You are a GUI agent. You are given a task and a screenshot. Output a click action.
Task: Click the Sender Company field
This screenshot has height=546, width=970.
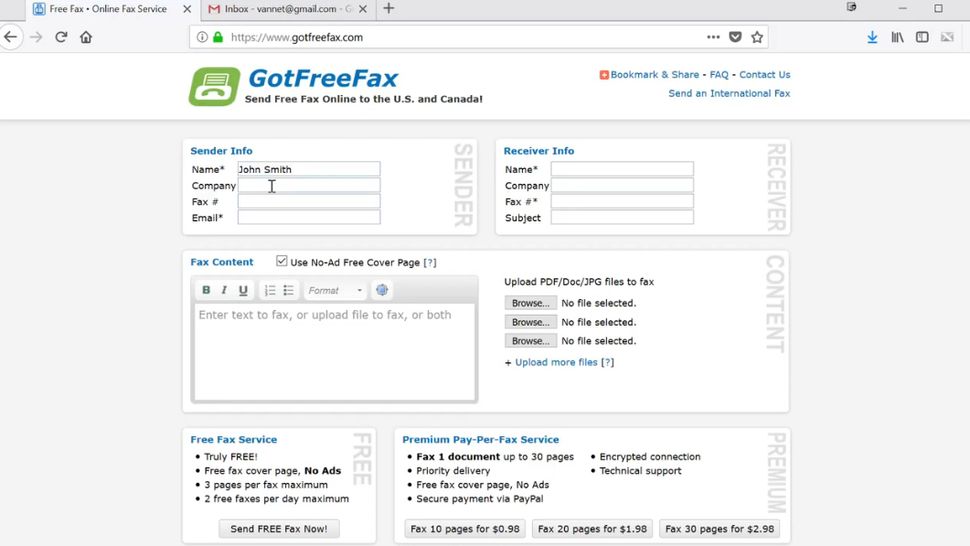pyautogui.click(x=309, y=185)
